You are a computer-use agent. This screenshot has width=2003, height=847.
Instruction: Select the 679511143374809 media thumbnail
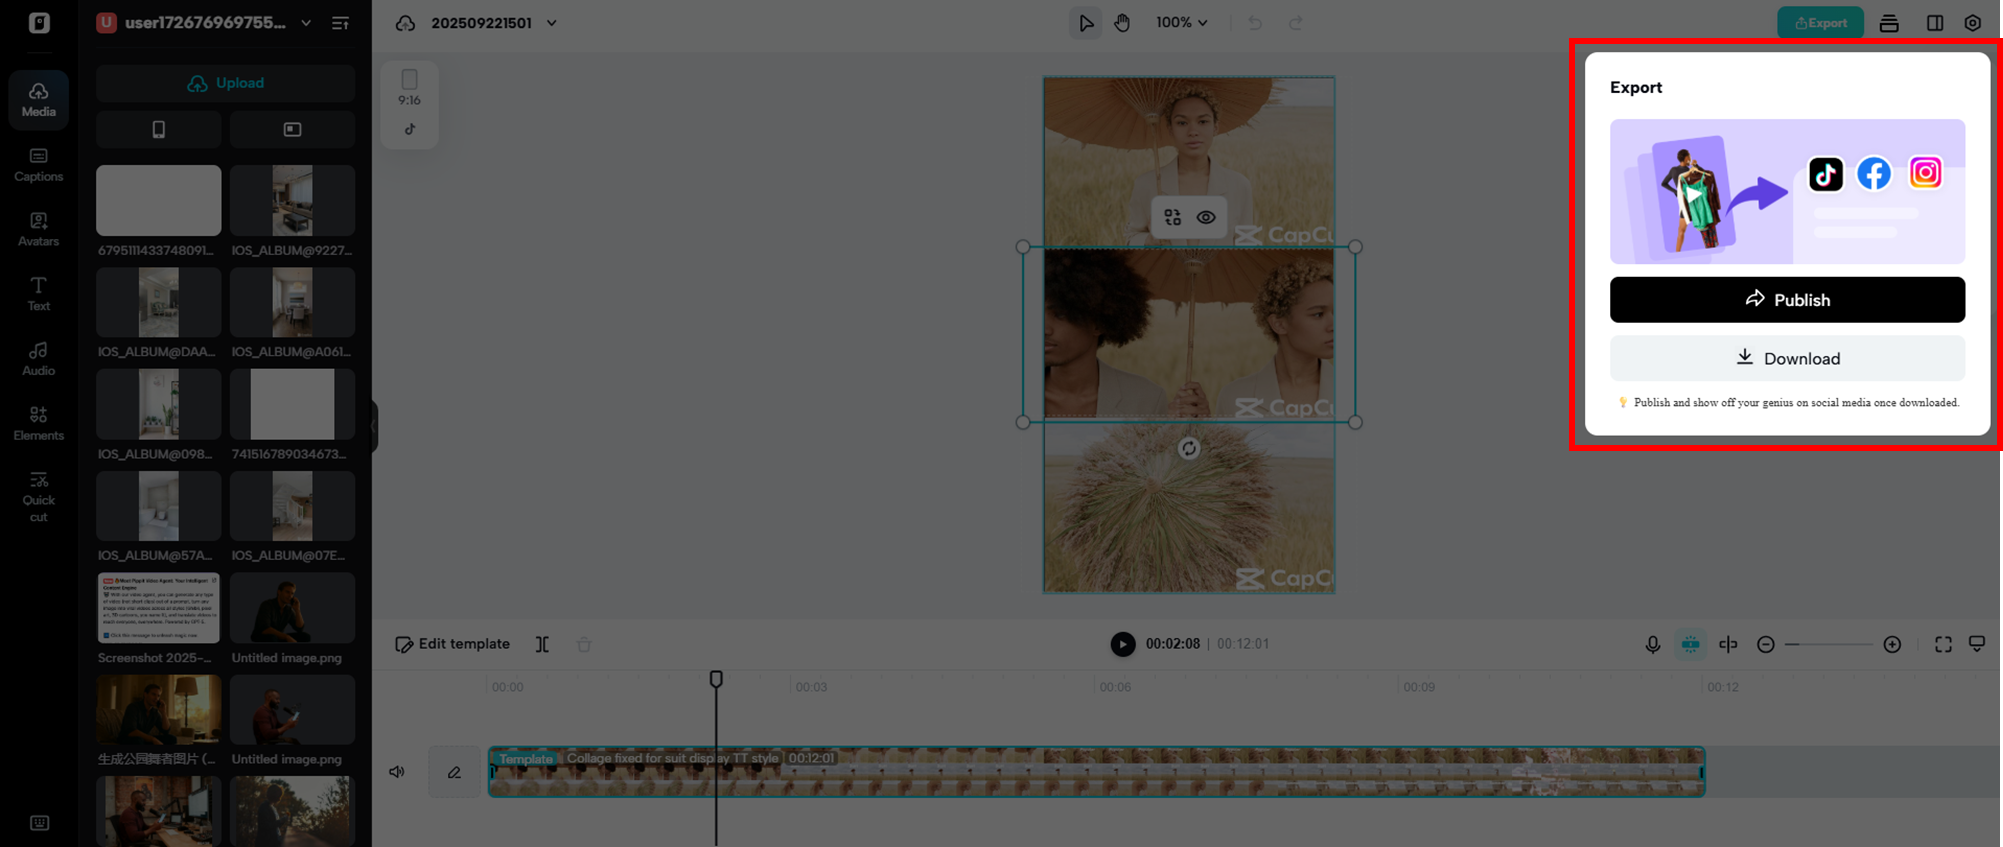pyautogui.click(x=159, y=201)
